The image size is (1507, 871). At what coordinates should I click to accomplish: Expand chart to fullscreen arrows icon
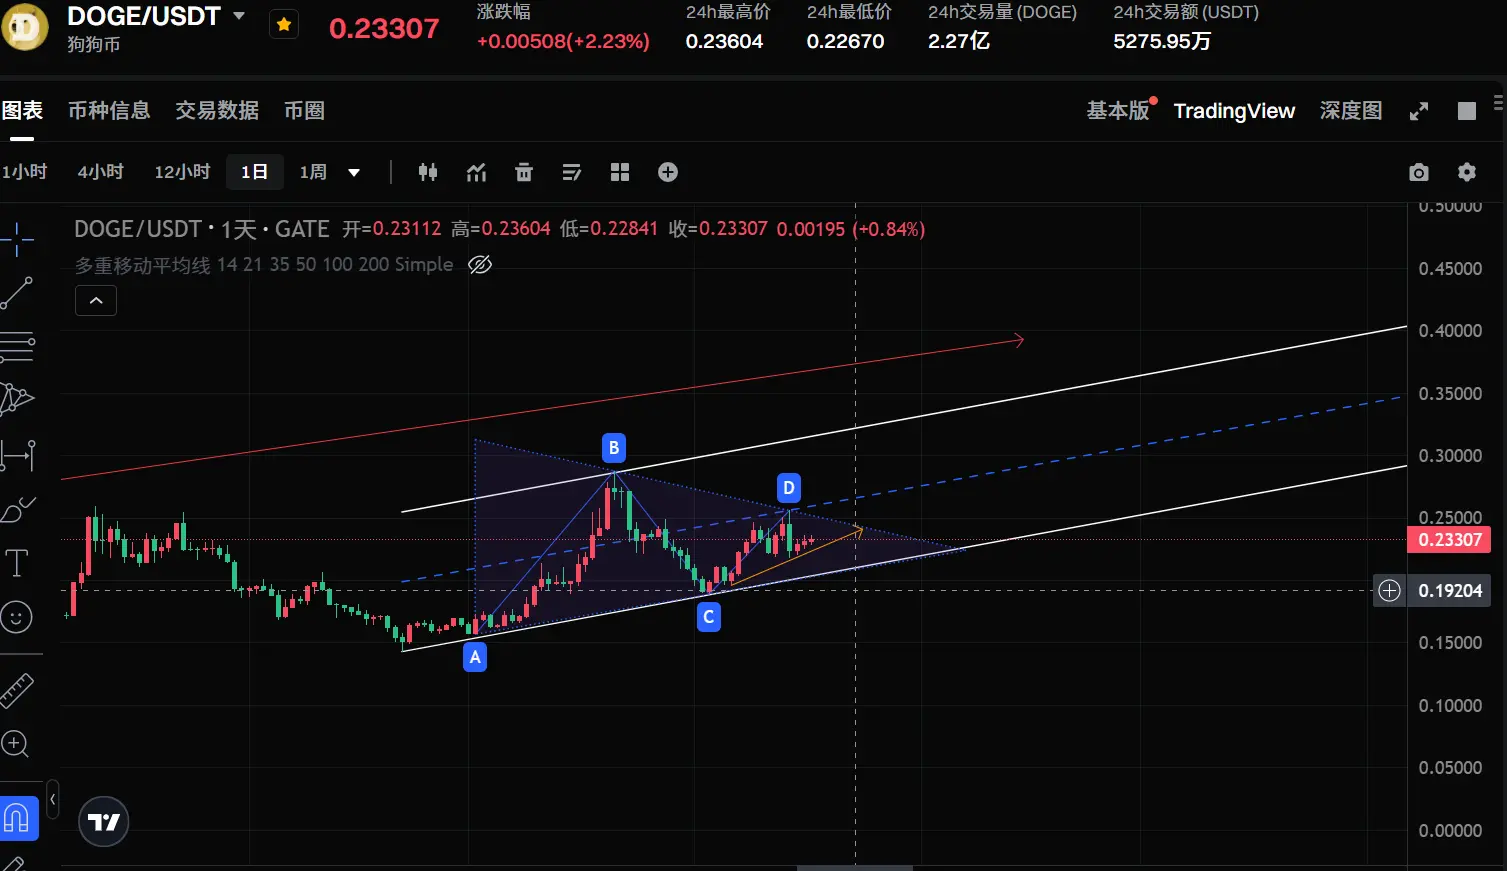point(1419,111)
